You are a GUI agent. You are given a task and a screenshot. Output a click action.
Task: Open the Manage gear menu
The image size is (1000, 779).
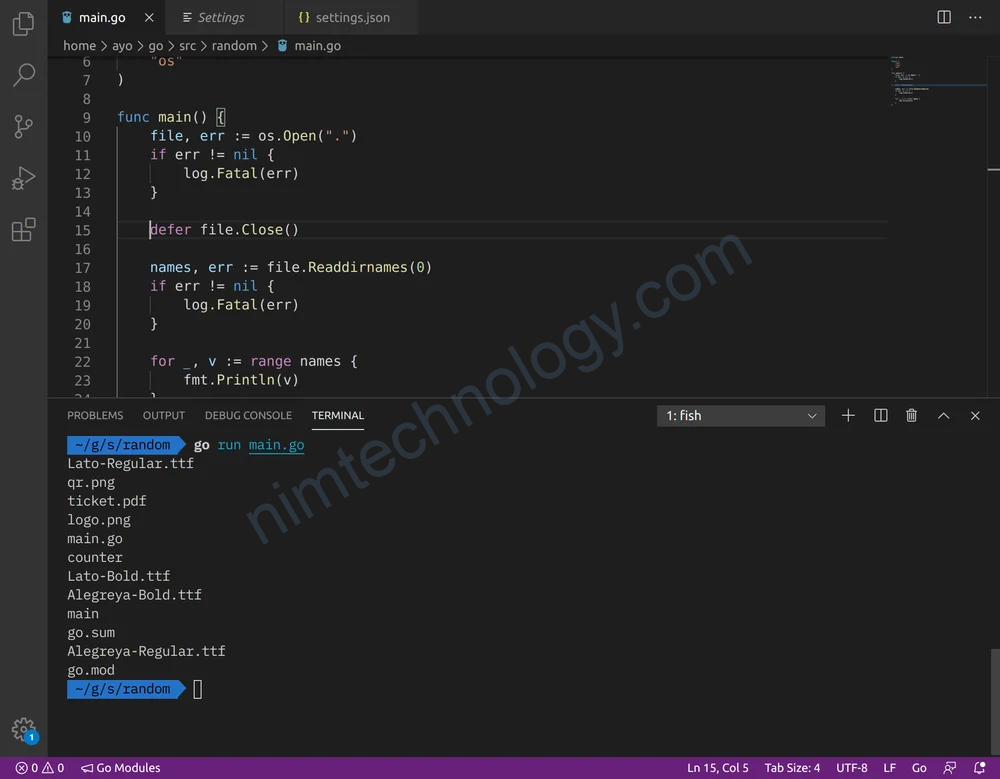(24, 729)
